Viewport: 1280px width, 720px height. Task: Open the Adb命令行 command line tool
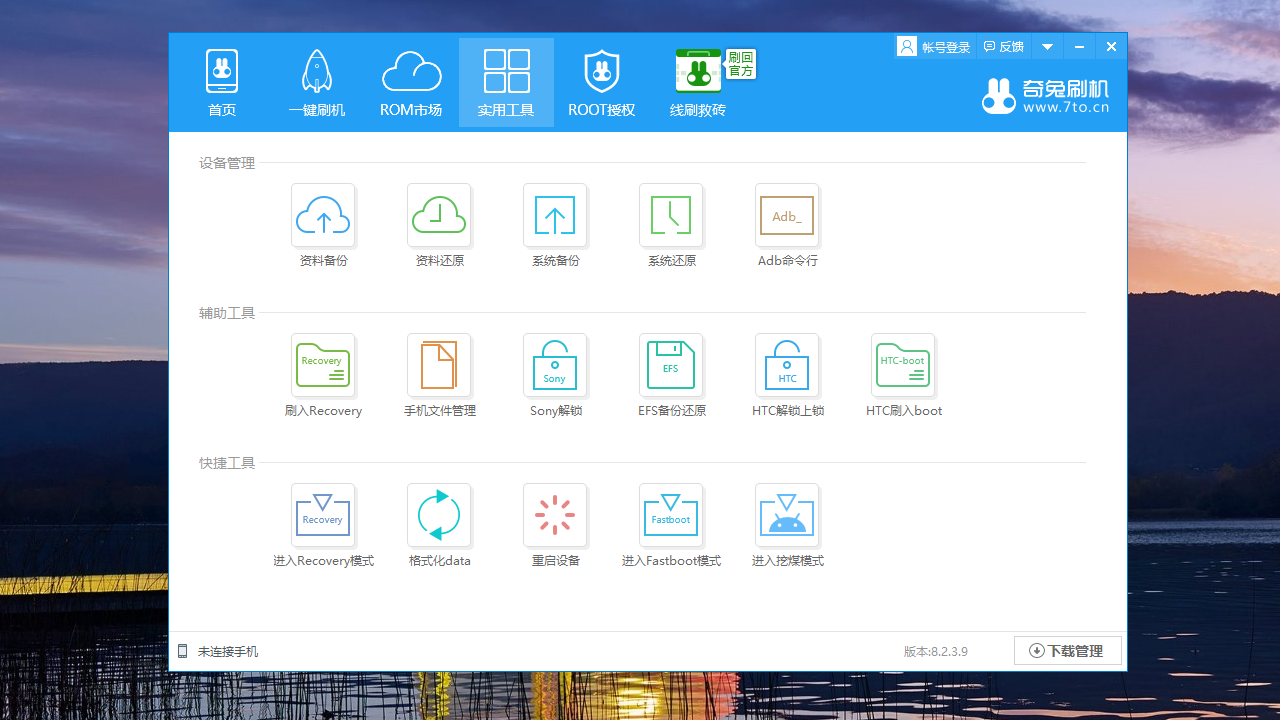pyautogui.click(x=787, y=216)
